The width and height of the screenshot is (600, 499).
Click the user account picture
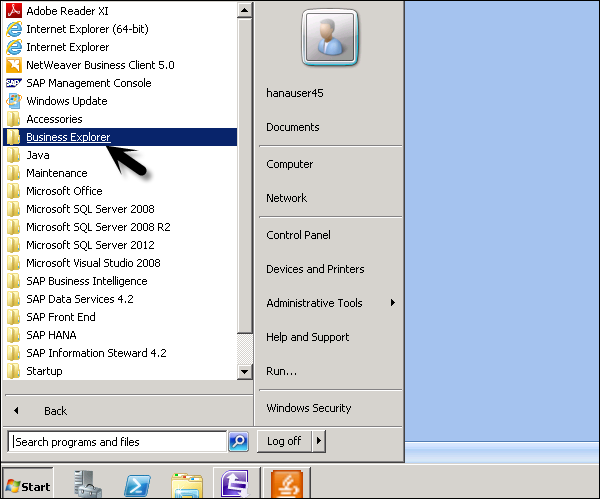tap(329, 39)
